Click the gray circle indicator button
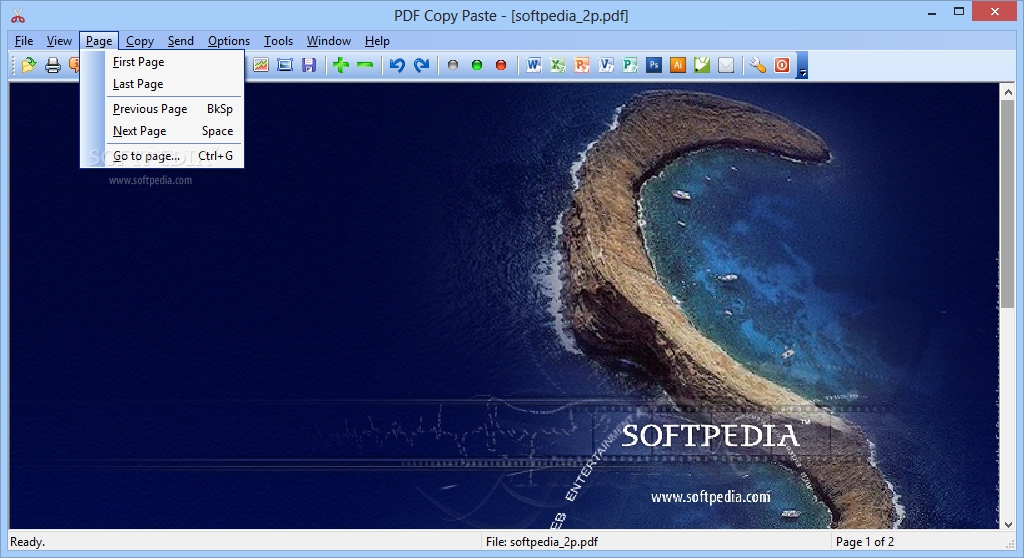 453,65
